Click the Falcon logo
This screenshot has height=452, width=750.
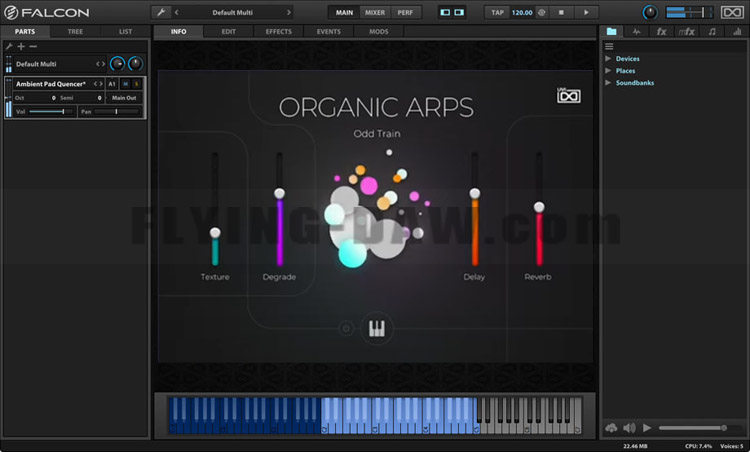click(46, 12)
